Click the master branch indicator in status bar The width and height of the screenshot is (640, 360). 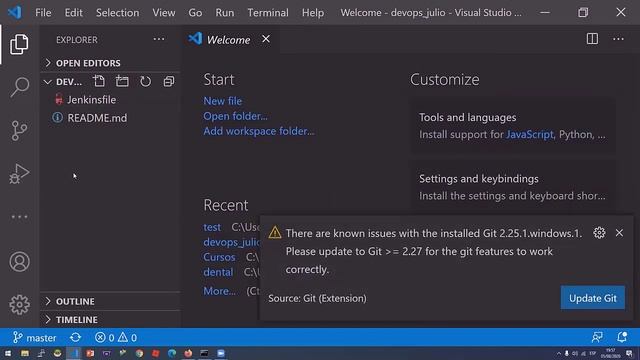[34, 338]
